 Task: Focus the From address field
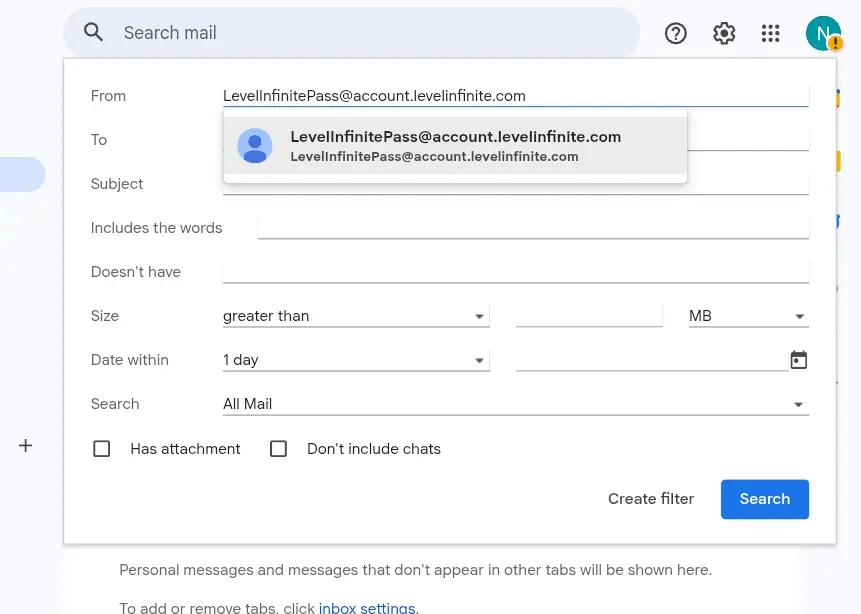coord(516,96)
